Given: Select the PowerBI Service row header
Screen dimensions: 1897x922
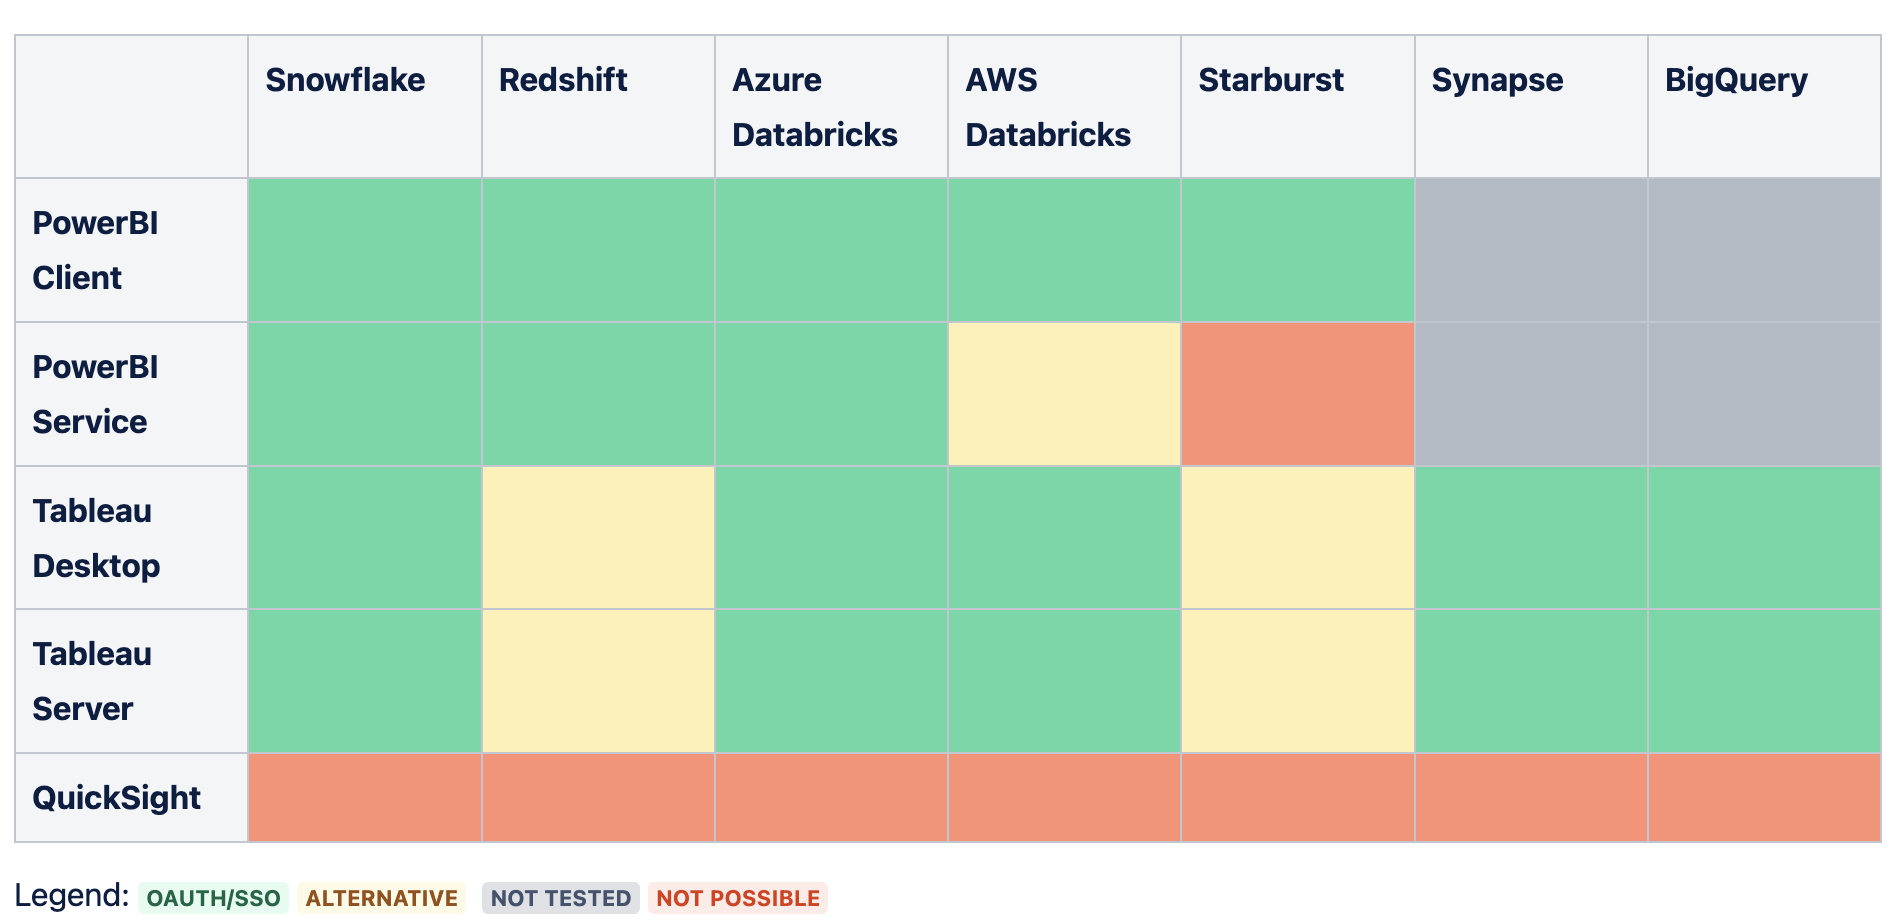Looking at the screenshot, I should pyautogui.click(x=95, y=394).
